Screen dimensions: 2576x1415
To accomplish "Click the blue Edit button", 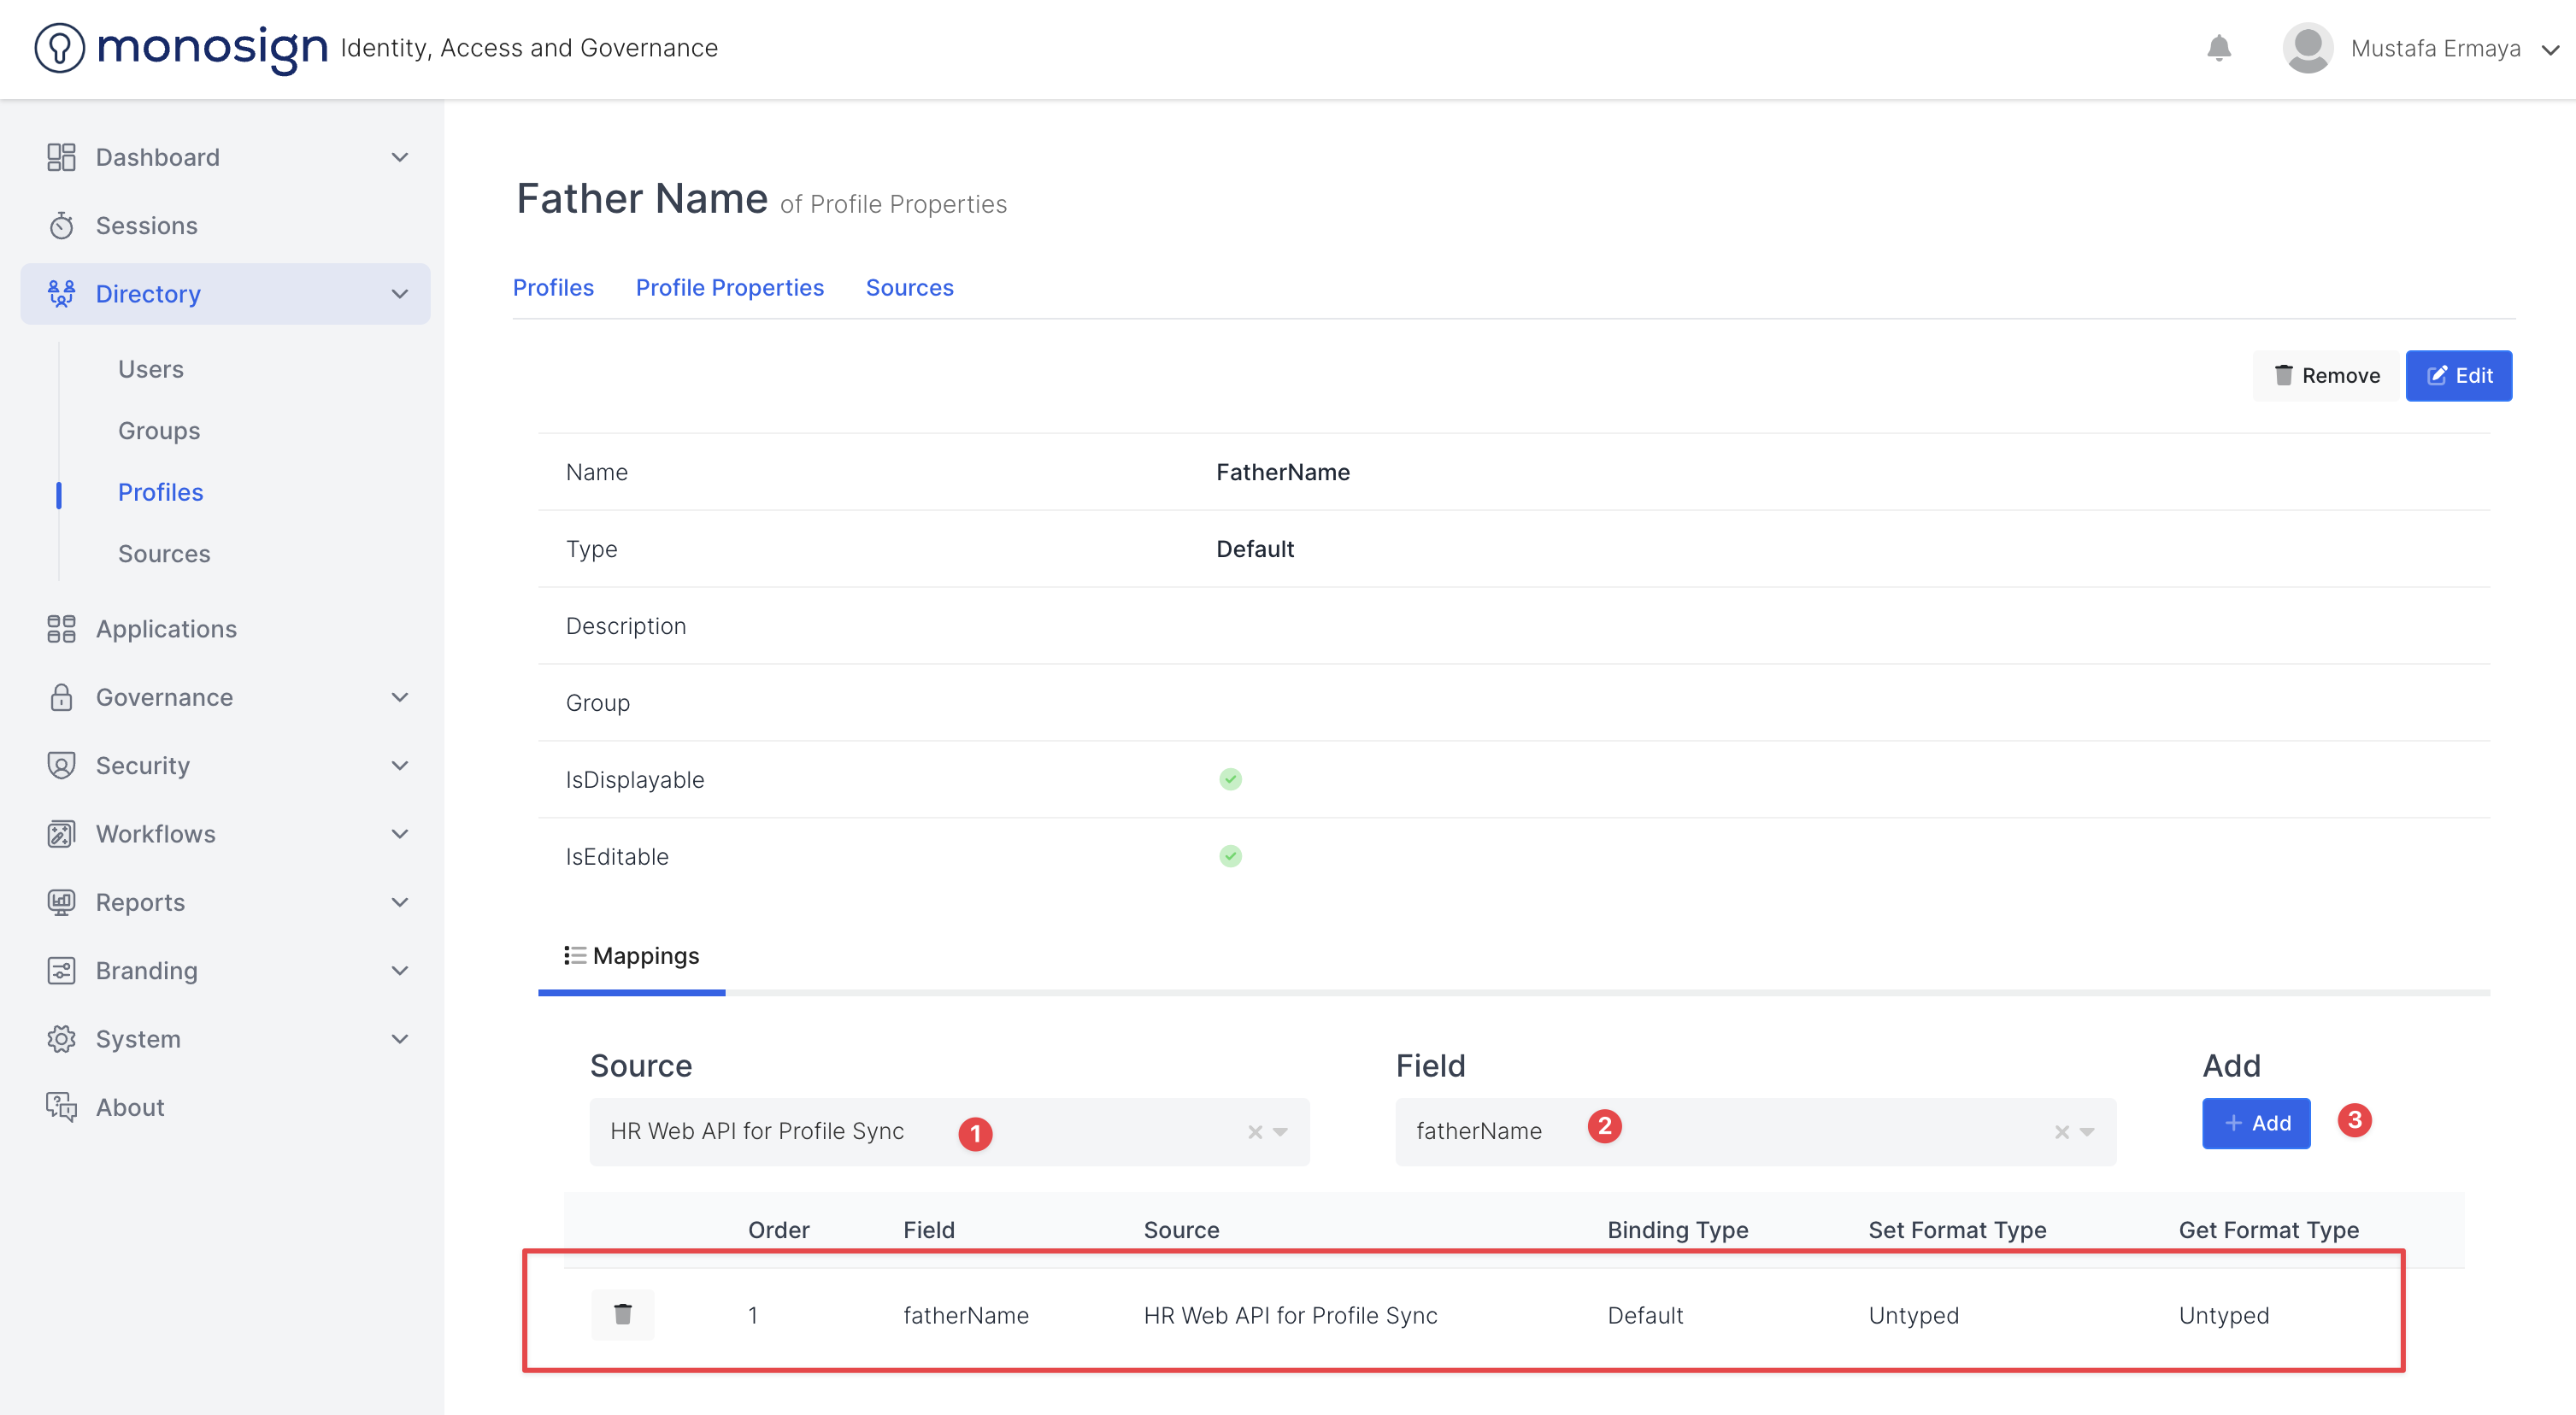I will pyautogui.click(x=2458, y=376).
